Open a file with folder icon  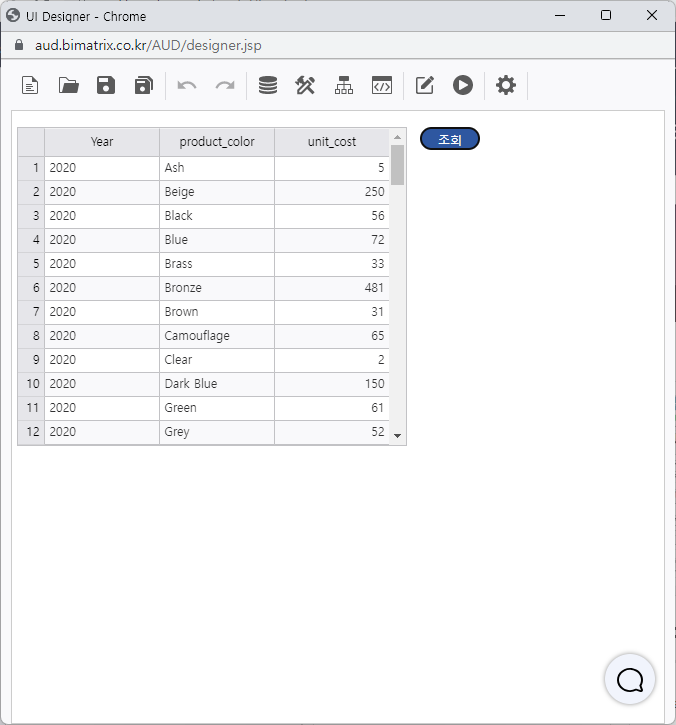(69, 85)
